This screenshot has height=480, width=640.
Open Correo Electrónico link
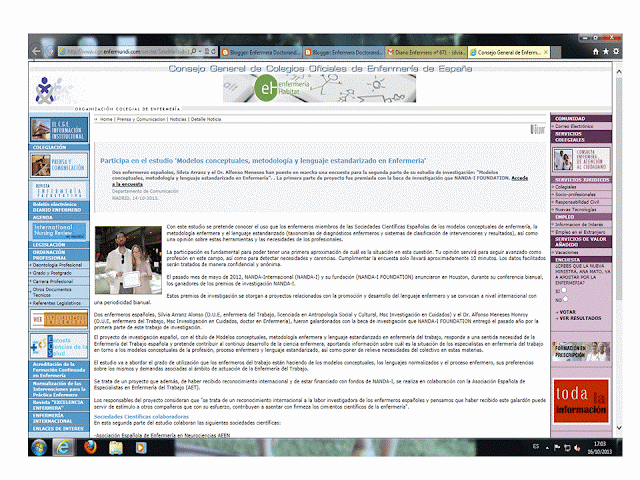click(x=574, y=126)
